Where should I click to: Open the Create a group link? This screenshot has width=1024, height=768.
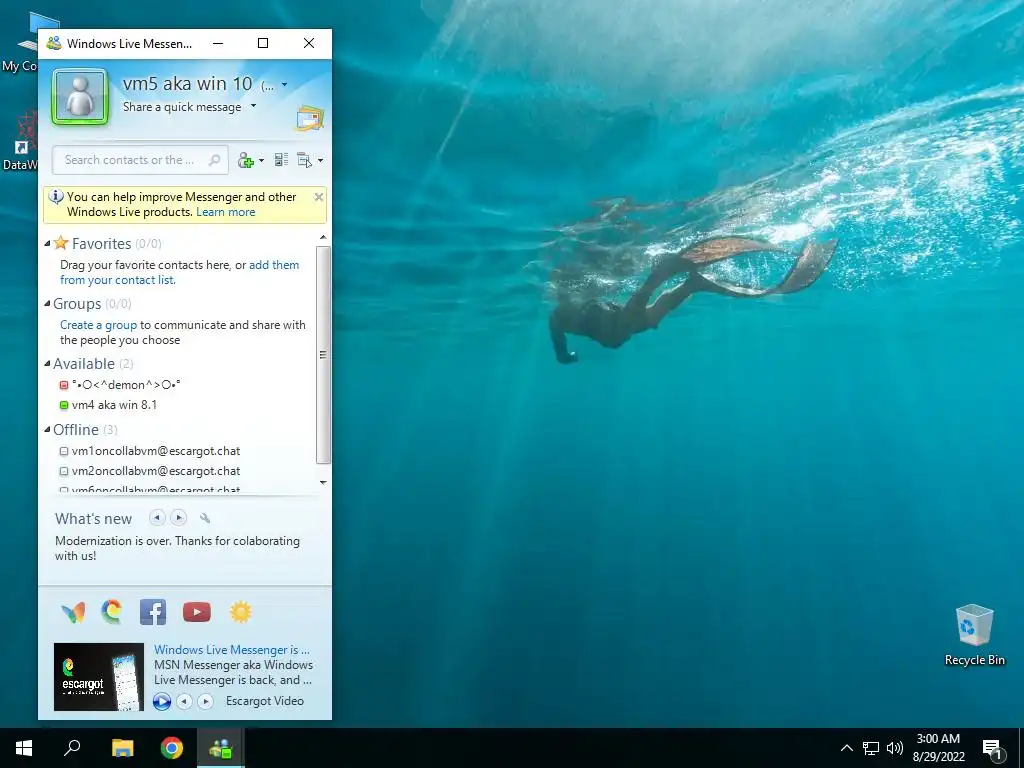99,325
